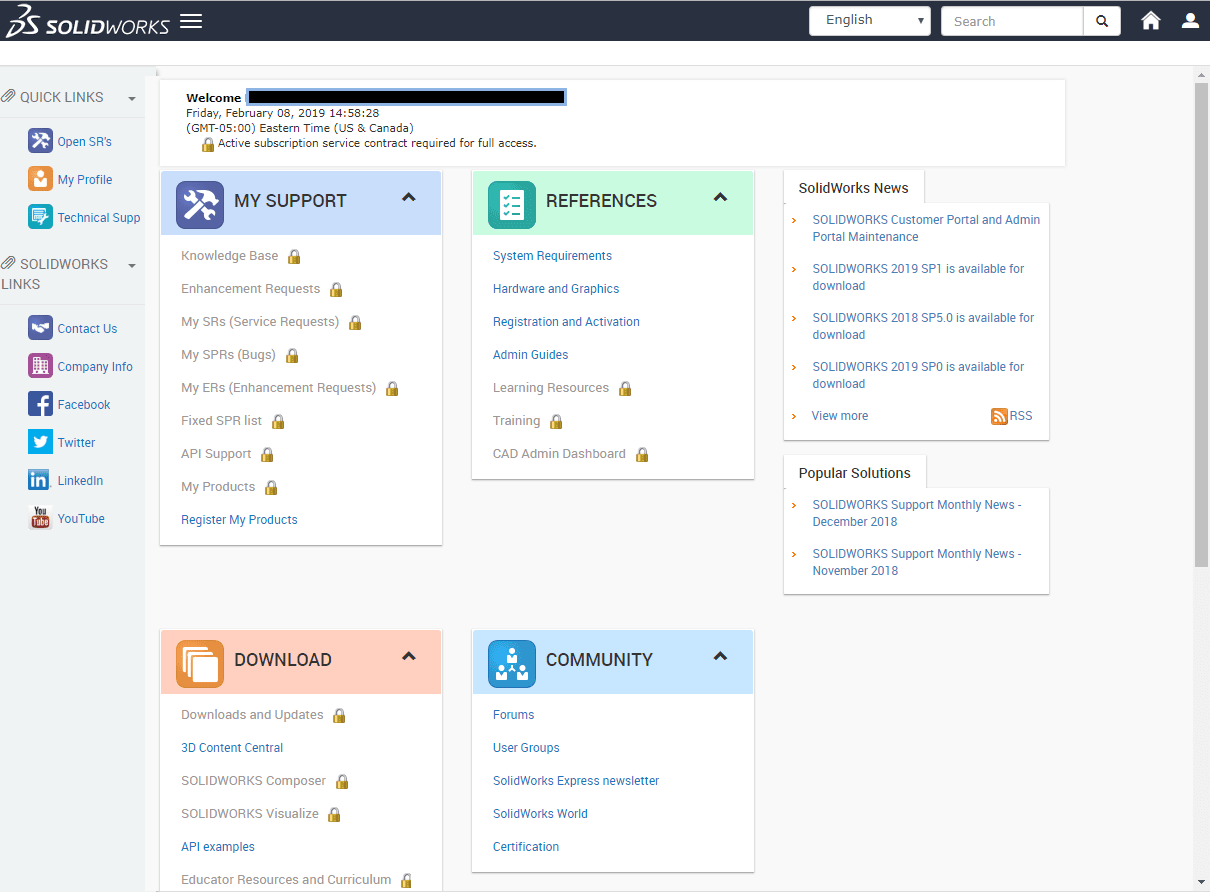Click the locked Learning Resources entry
The height and width of the screenshot is (892, 1210).
[x=551, y=388]
